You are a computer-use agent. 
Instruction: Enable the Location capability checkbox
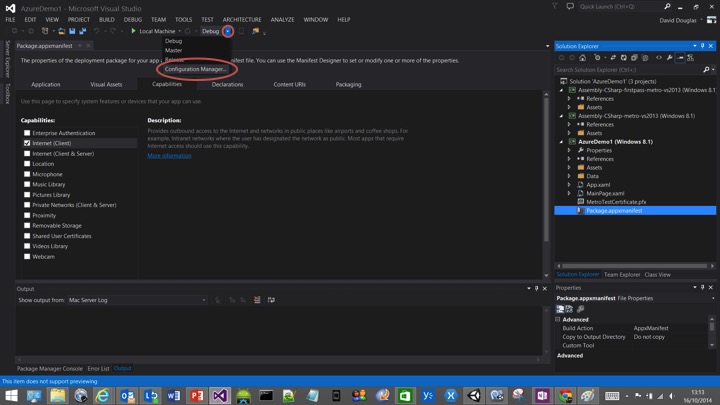(x=27, y=163)
